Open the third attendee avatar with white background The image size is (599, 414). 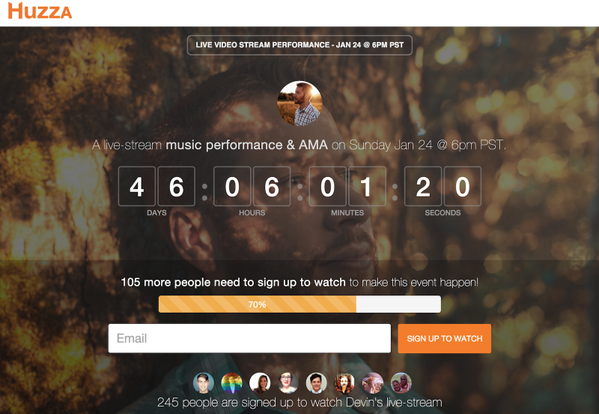260,383
